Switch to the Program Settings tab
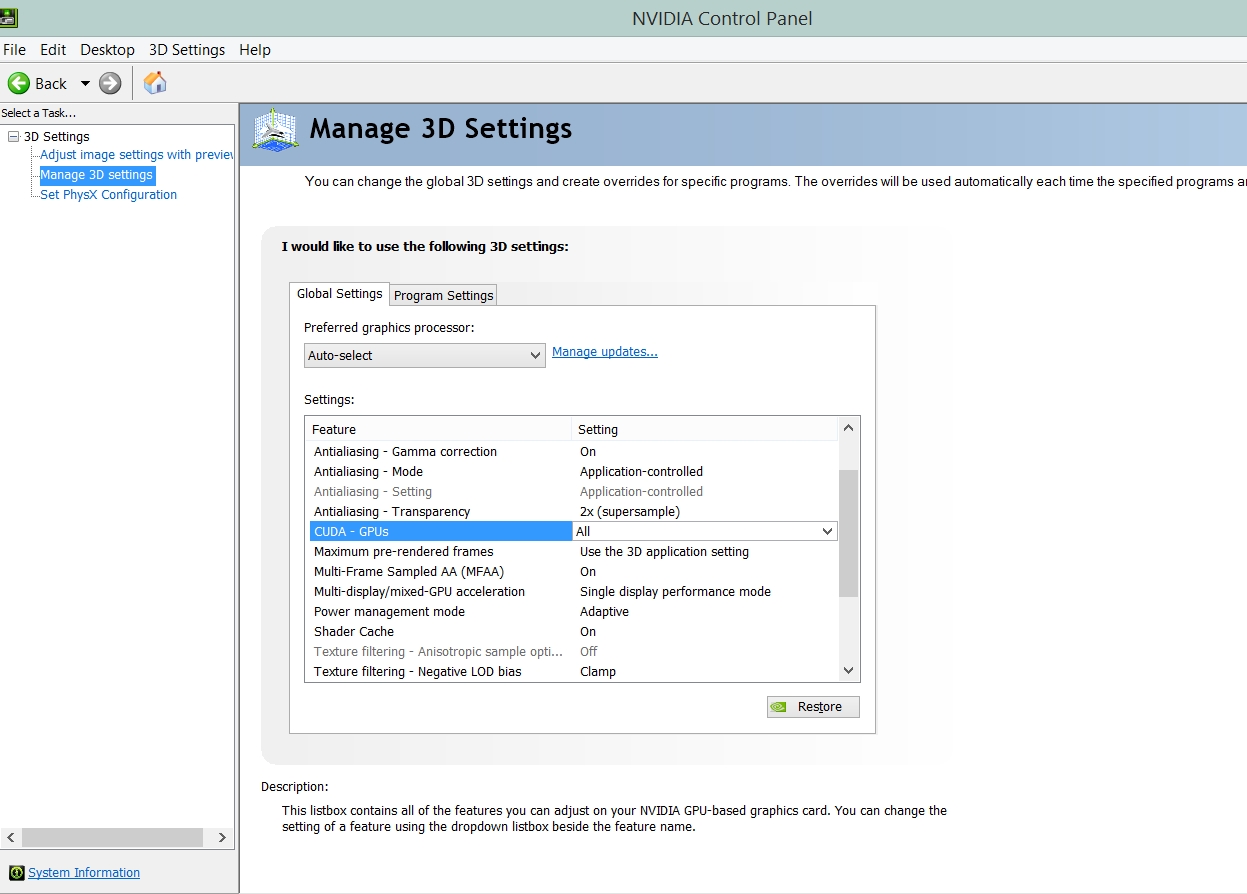 point(443,295)
